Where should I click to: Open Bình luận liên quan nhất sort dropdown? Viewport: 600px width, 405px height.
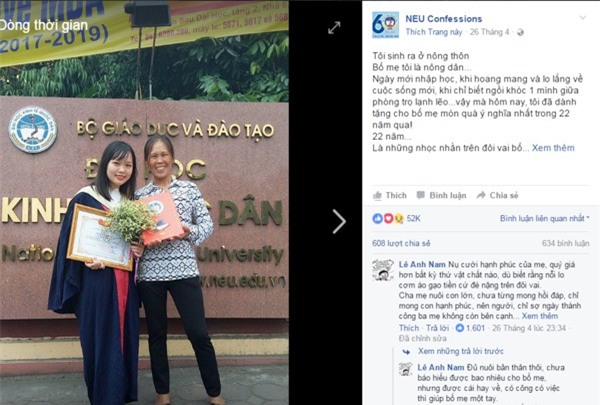[x=545, y=218]
